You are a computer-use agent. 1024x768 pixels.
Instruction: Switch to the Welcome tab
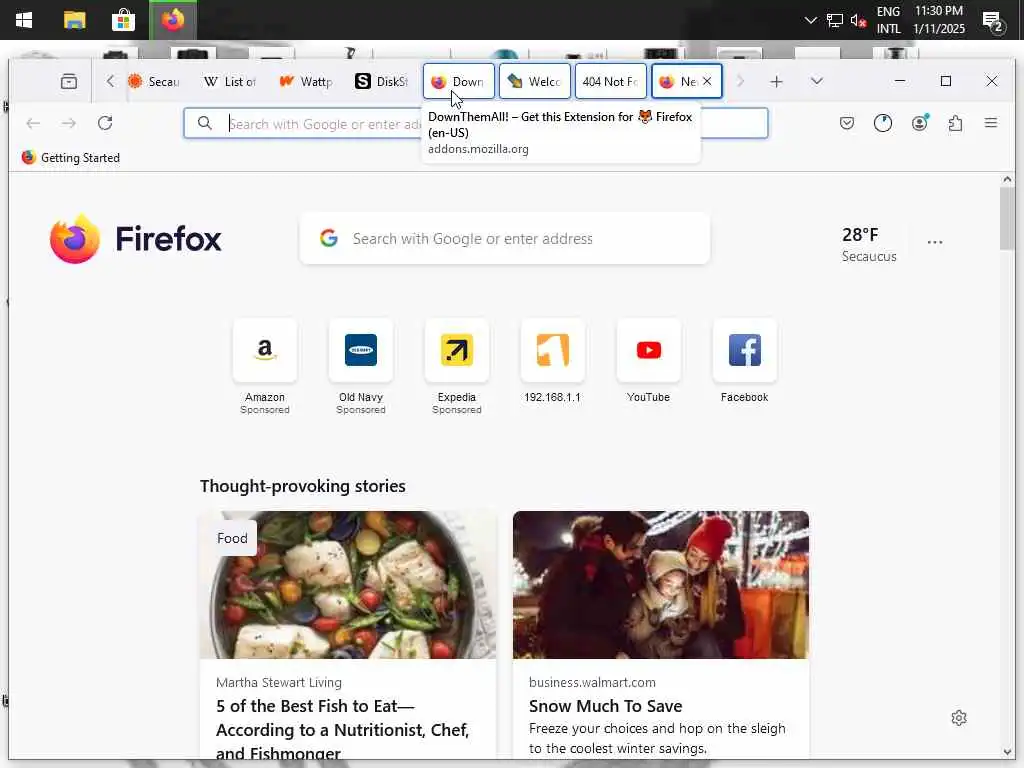(535, 82)
